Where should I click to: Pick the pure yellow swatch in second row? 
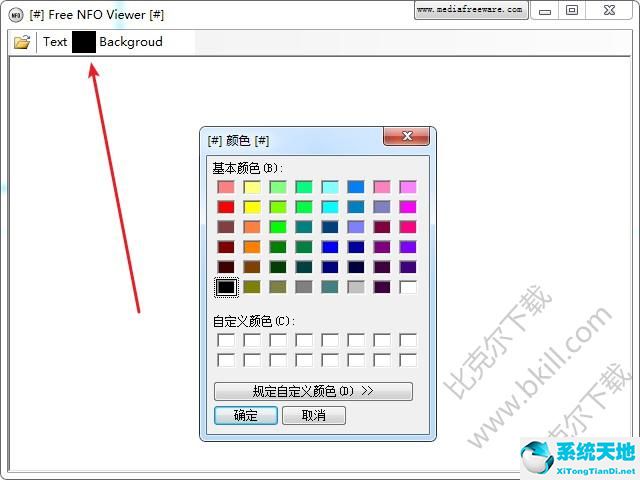(x=252, y=207)
